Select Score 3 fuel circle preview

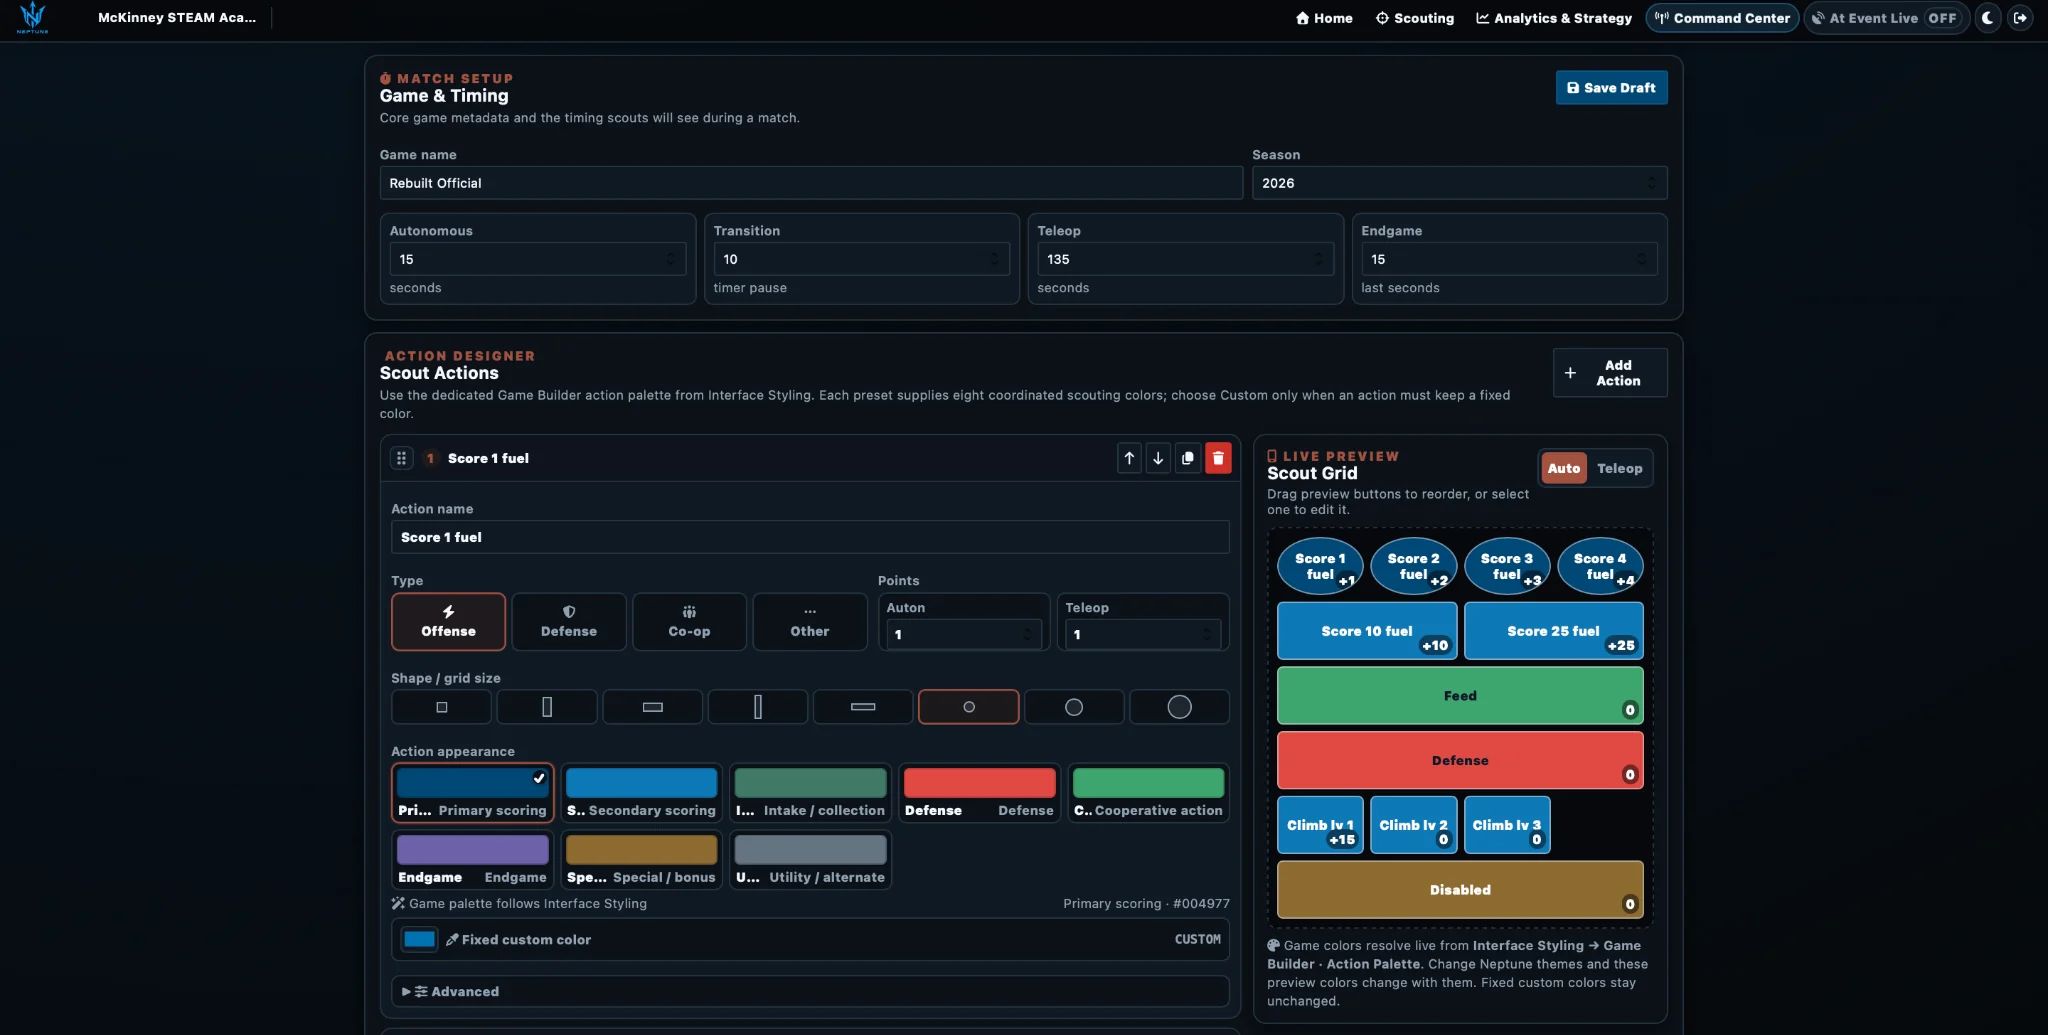[1507, 566]
